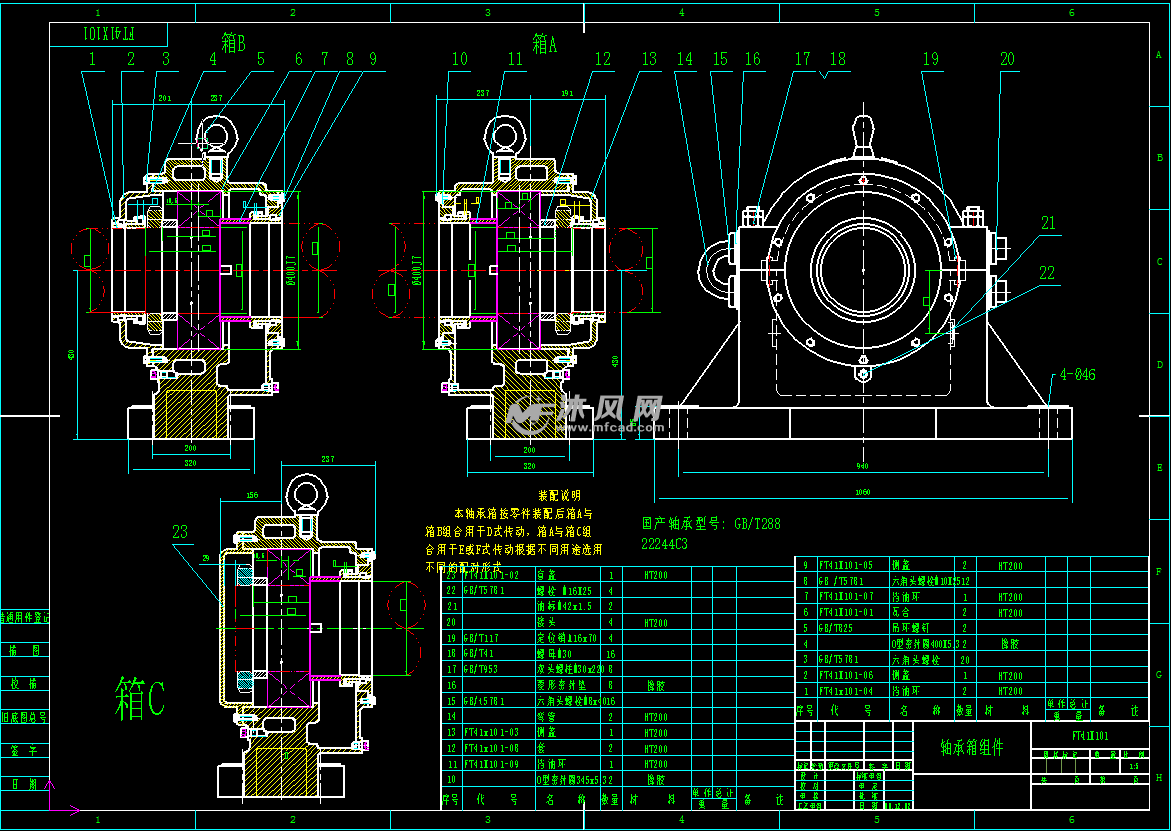Select the large 箱C label
1171x831 pixels.
point(140,697)
